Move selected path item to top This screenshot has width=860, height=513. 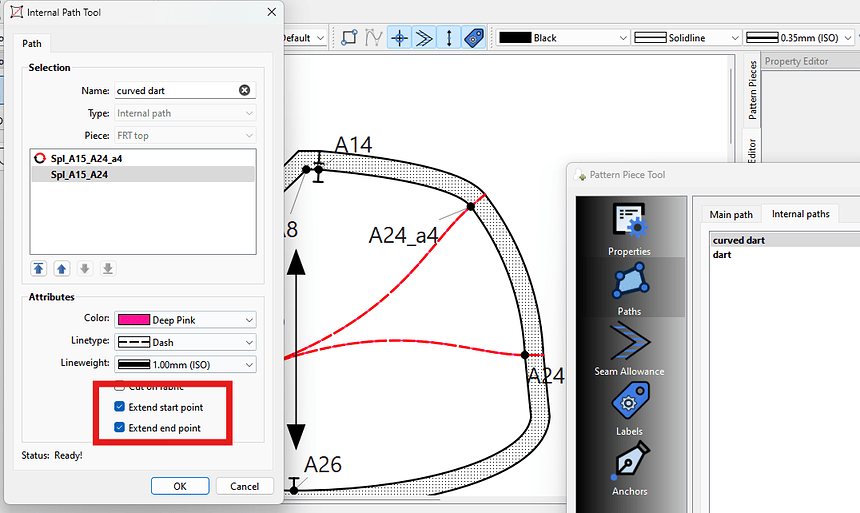point(39,268)
